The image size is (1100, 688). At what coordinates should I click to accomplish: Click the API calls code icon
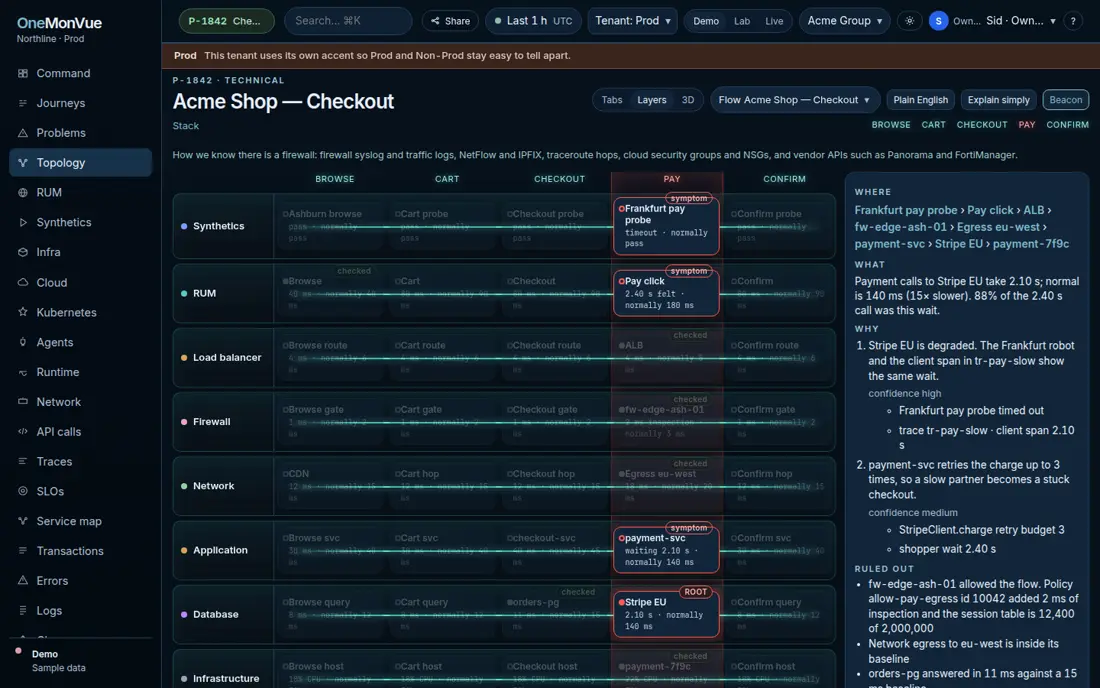[22, 431]
